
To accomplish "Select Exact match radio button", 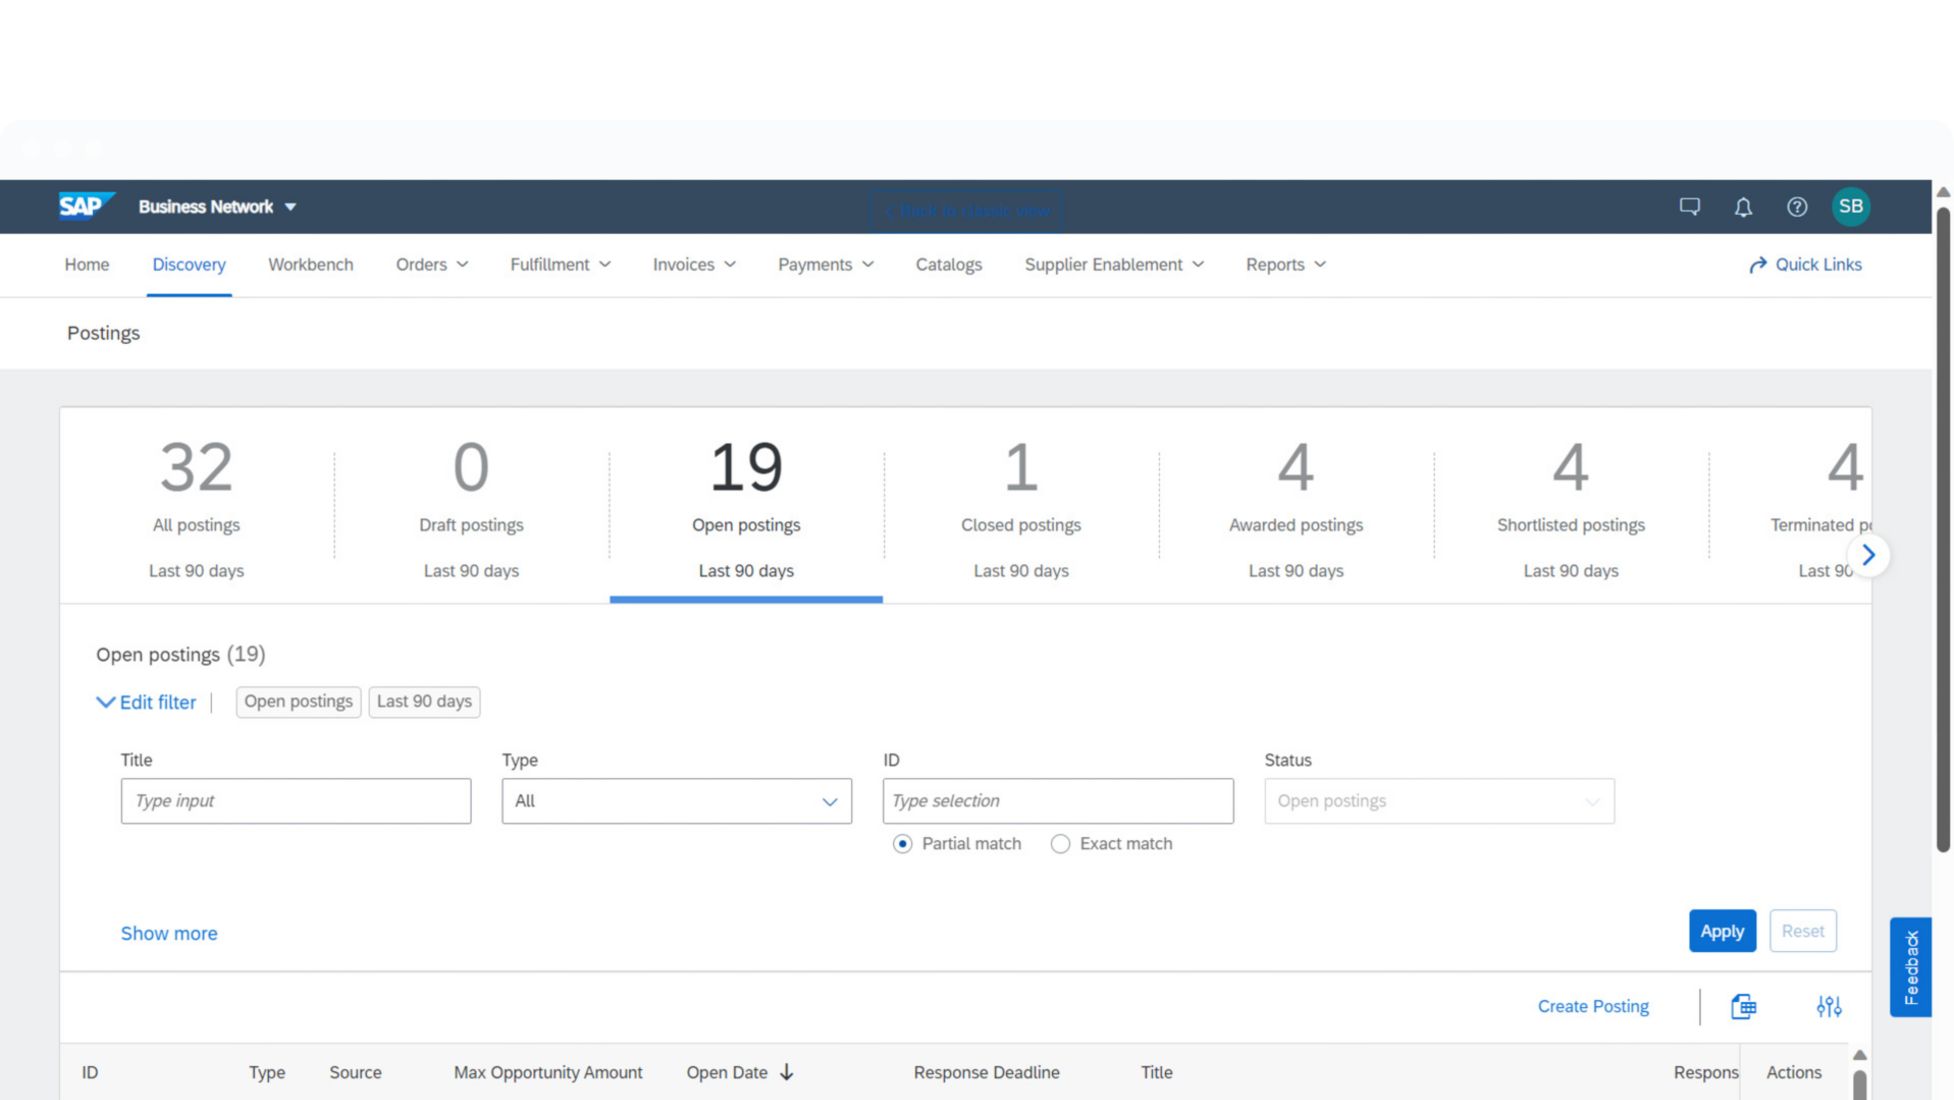I will point(1060,844).
